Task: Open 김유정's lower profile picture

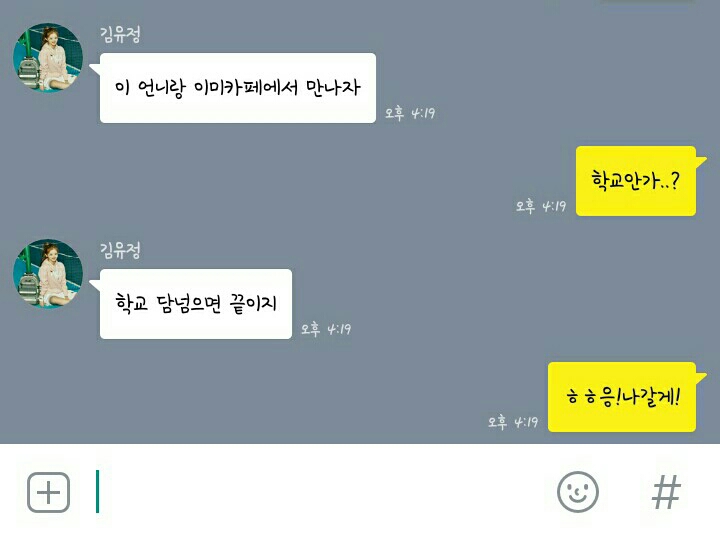Action: pyautogui.click(x=48, y=273)
